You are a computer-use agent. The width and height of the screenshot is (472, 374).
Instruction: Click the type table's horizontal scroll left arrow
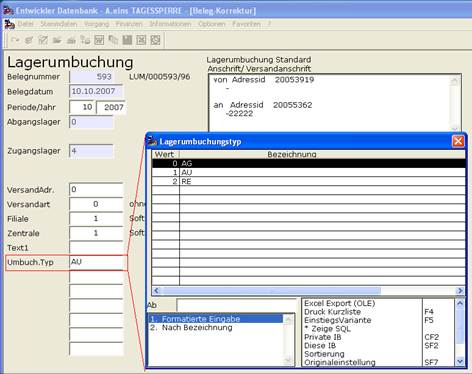pyautogui.click(x=156, y=291)
